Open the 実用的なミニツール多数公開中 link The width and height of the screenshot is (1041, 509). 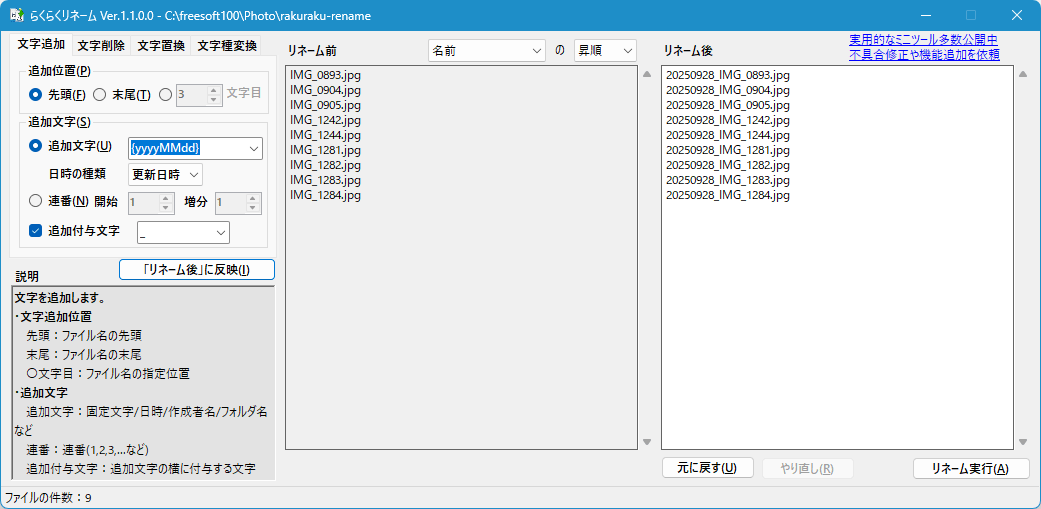click(923, 40)
